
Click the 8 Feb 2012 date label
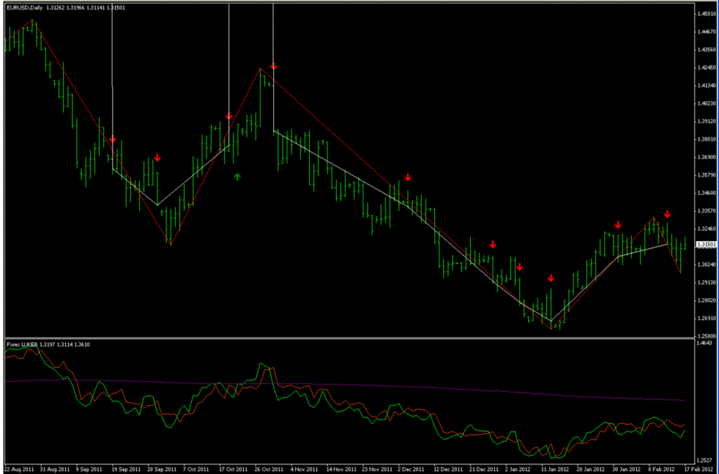click(x=663, y=469)
